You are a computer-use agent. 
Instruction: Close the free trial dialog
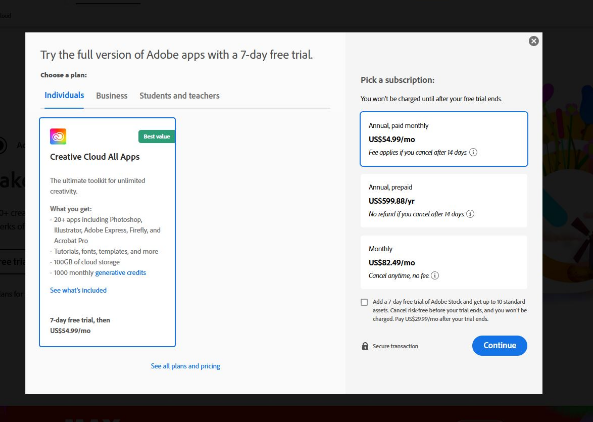534,41
